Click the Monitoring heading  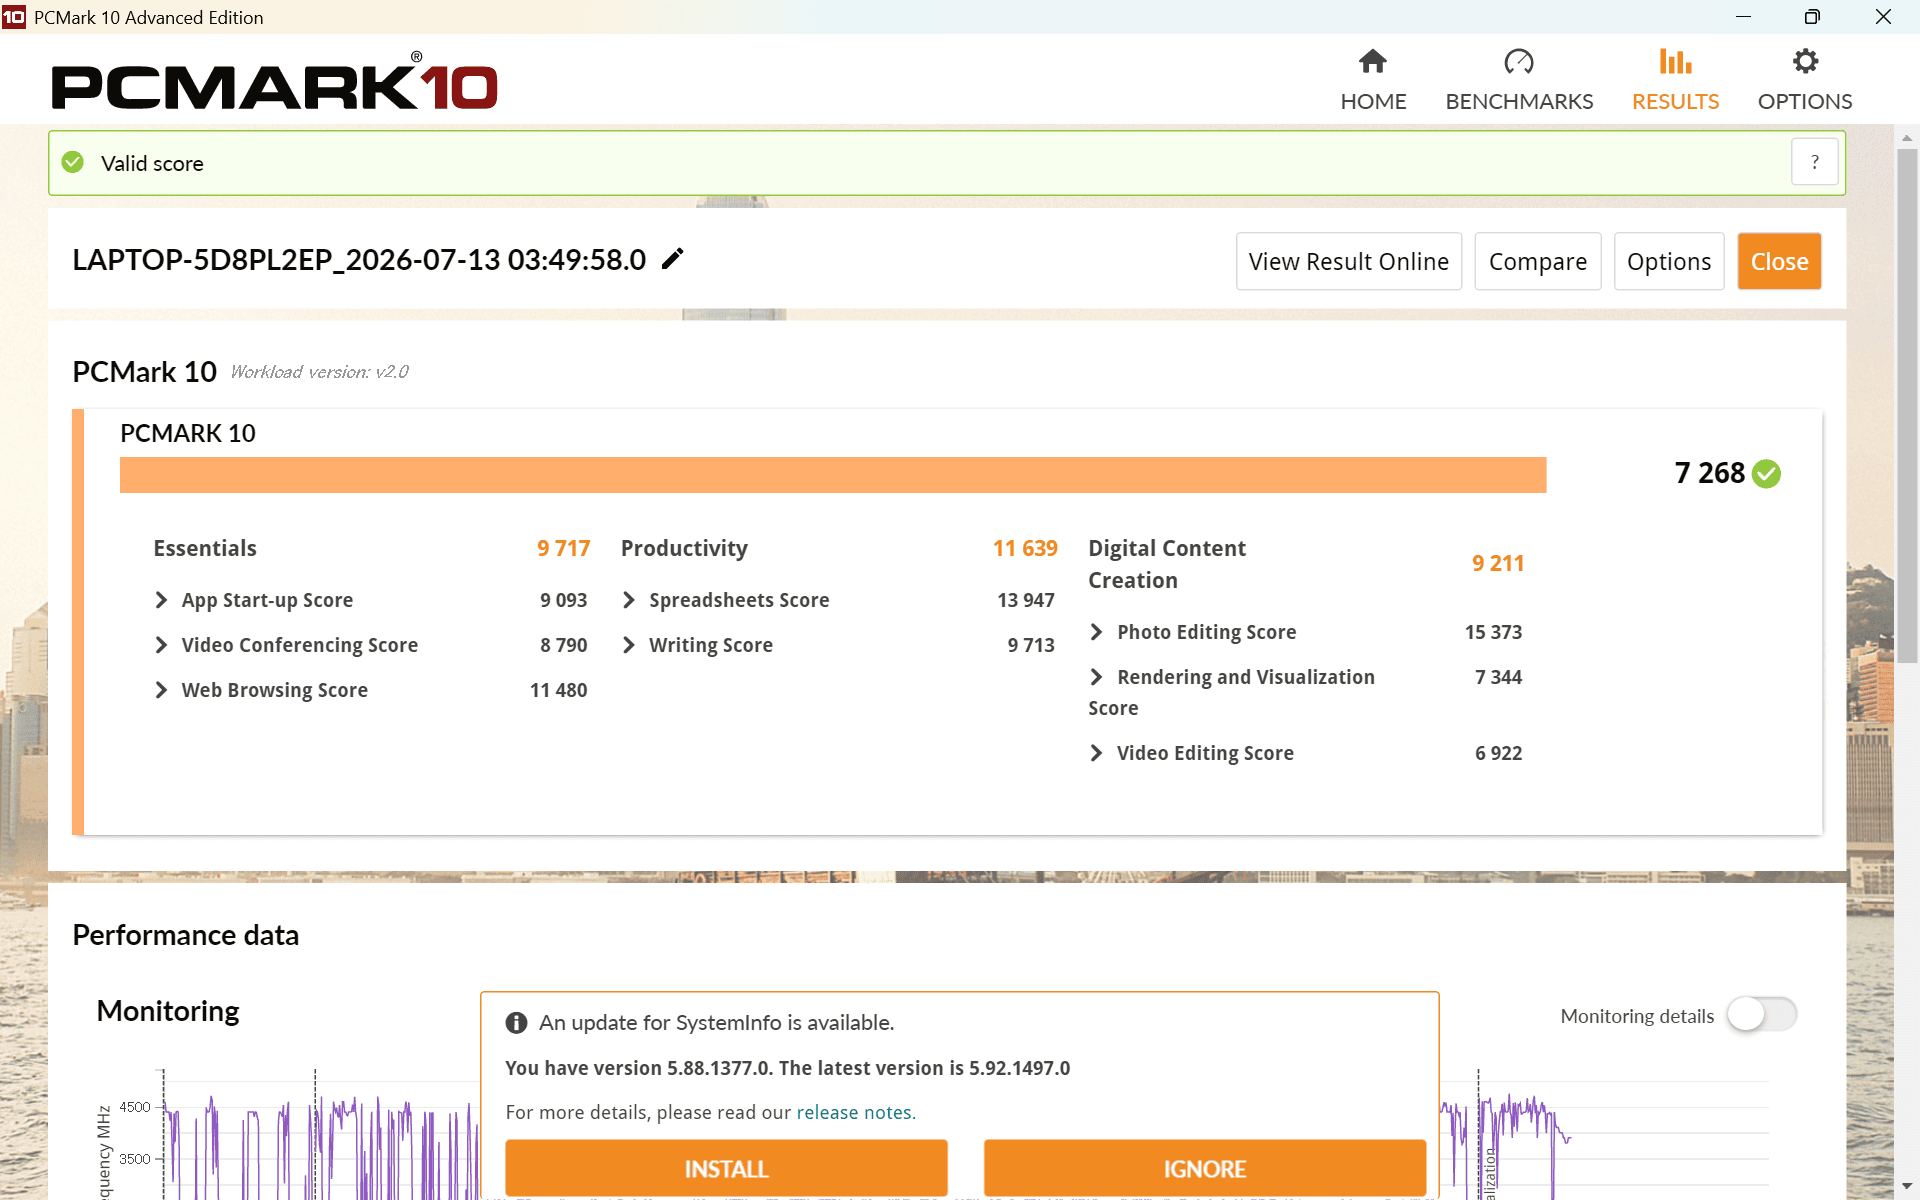168,1011
